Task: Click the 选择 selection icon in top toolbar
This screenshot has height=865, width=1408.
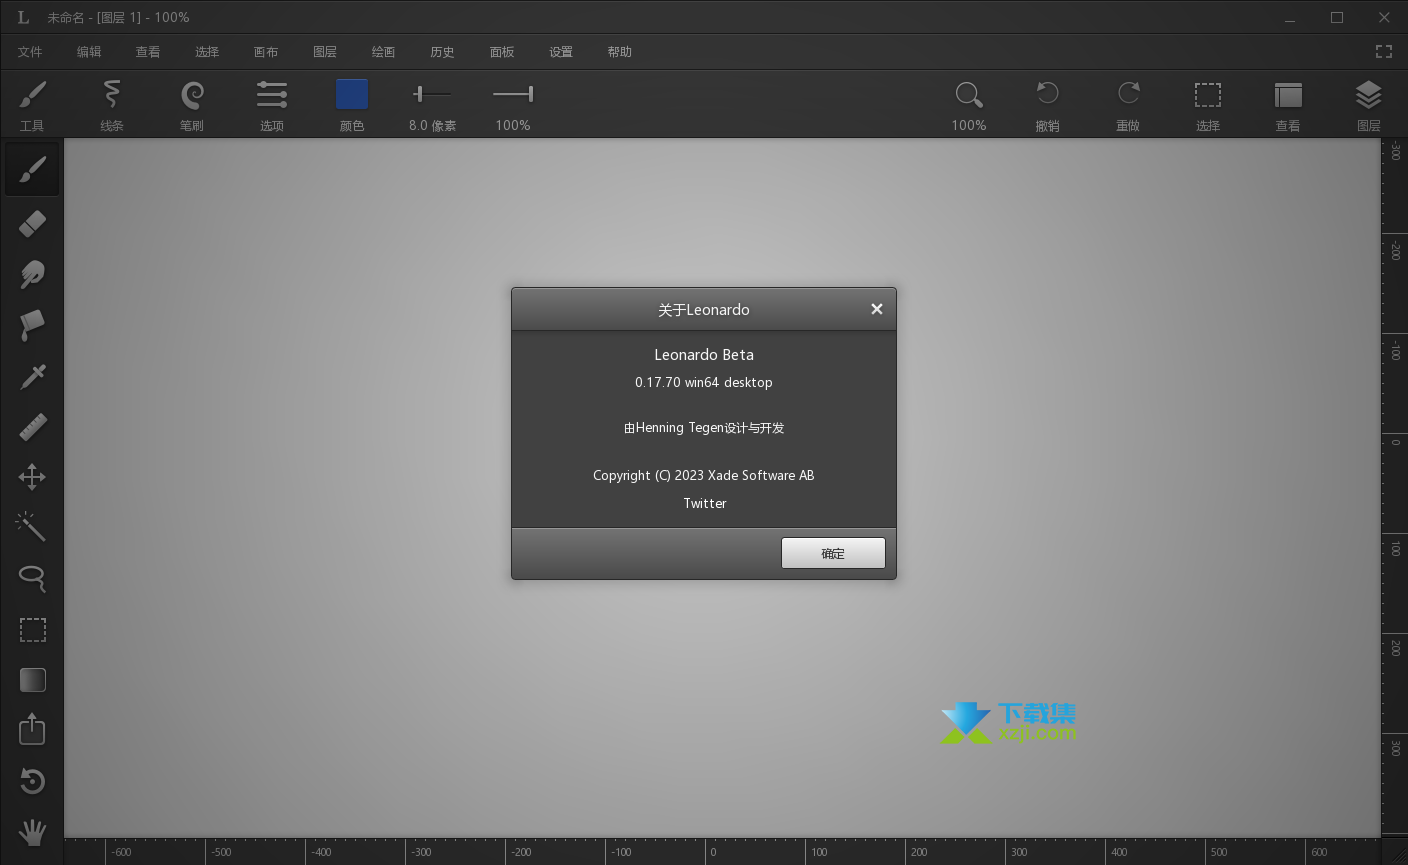Action: click(1208, 95)
